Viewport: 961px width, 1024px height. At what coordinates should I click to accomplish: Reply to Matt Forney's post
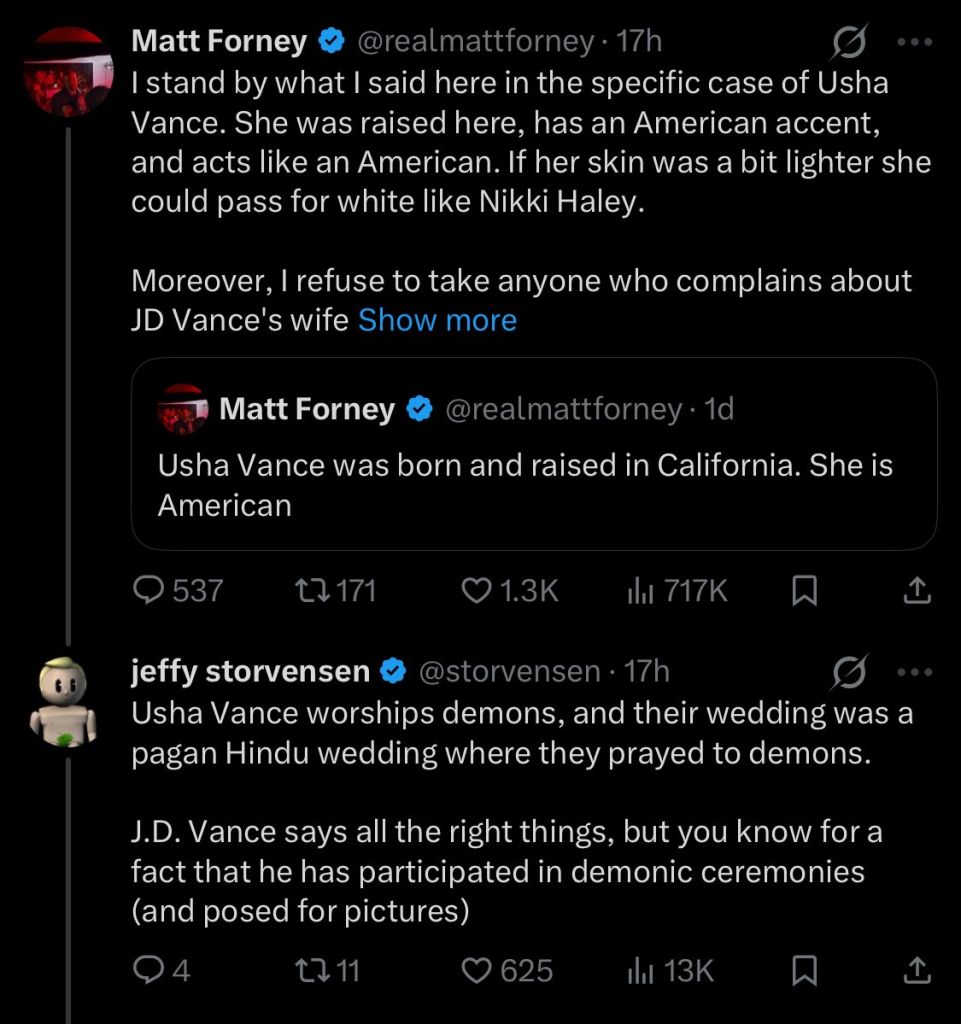pyautogui.click(x=150, y=591)
